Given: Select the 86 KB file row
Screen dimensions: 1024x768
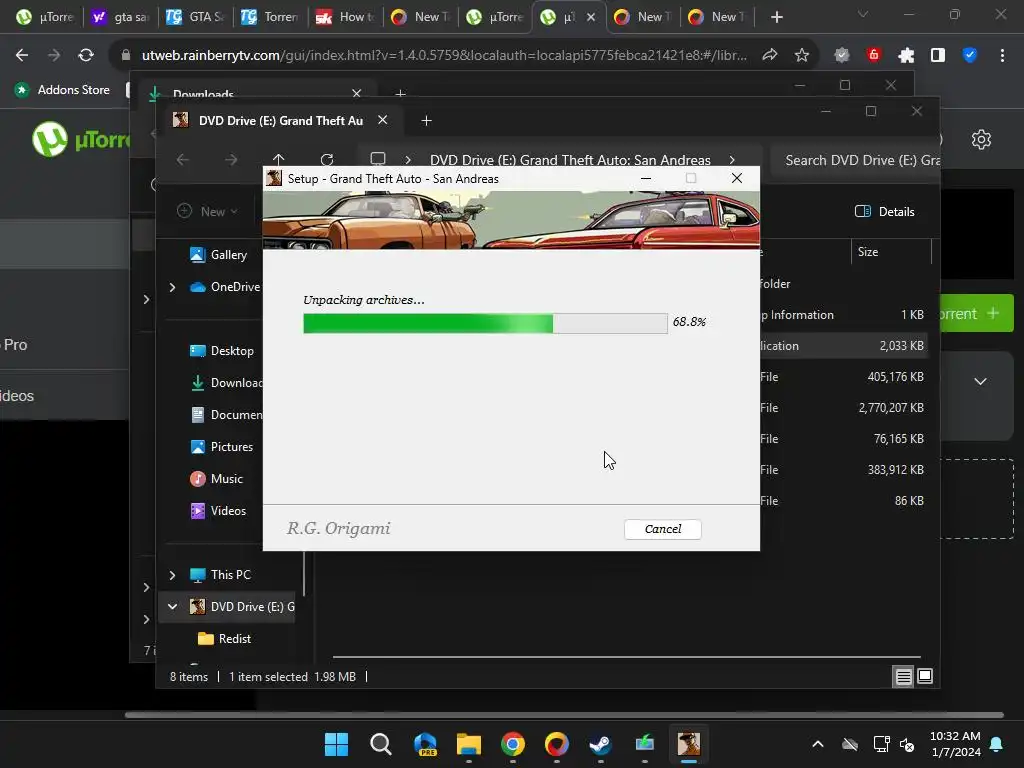Looking at the screenshot, I should click(x=842, y=501).
